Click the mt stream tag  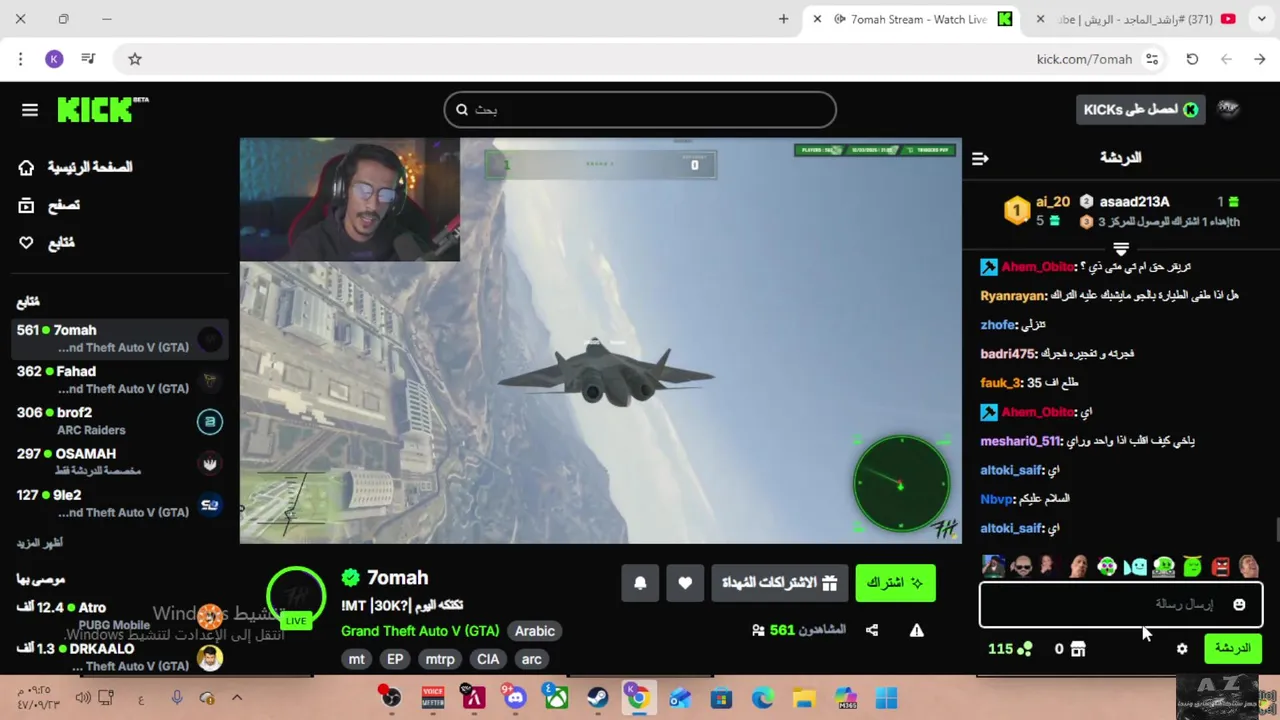357,659
